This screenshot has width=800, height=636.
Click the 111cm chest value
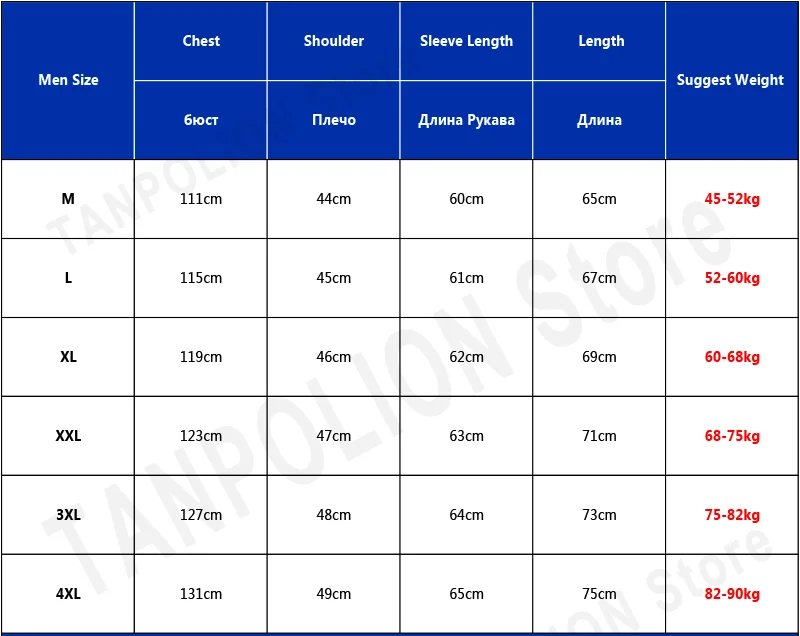(x=201, y=199)
